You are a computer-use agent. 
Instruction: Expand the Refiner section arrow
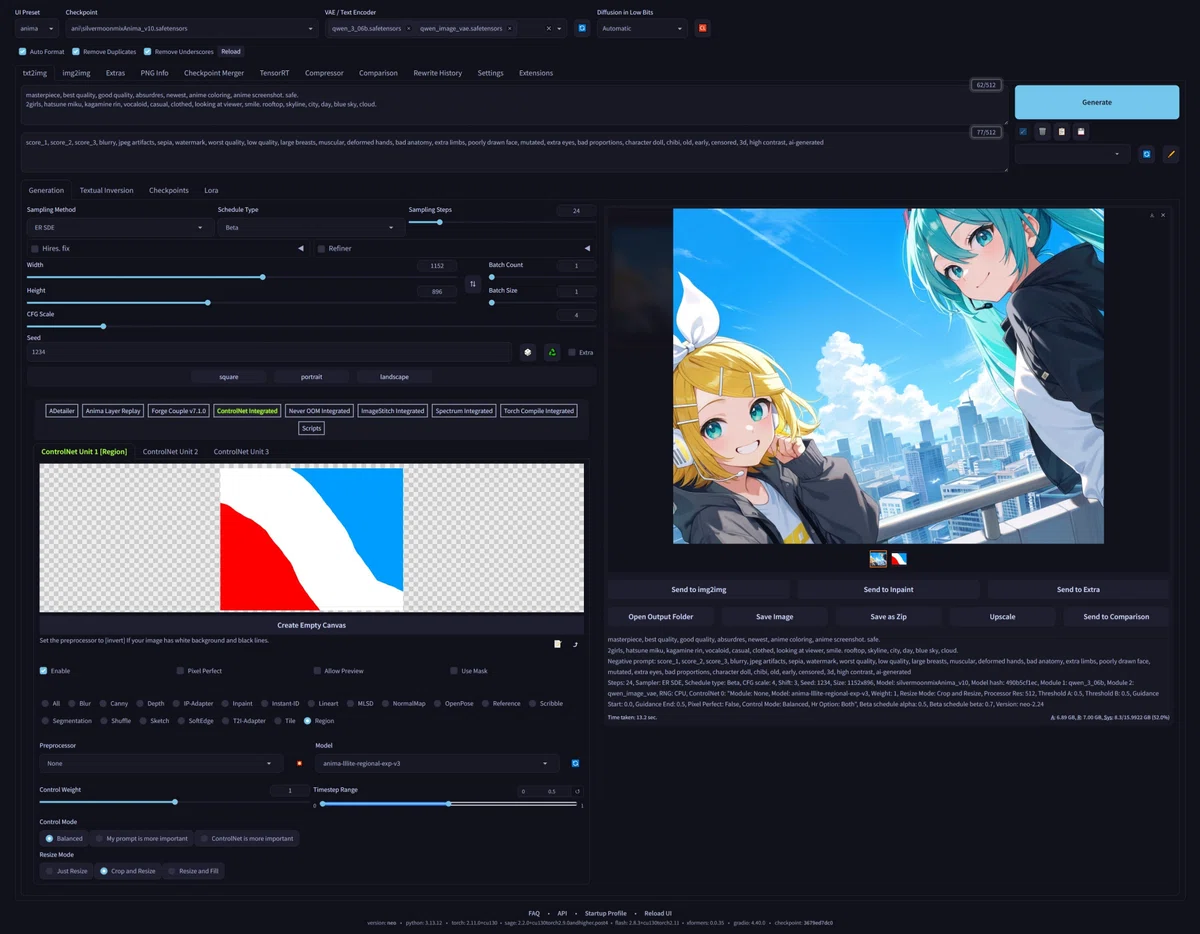(587, 248)
